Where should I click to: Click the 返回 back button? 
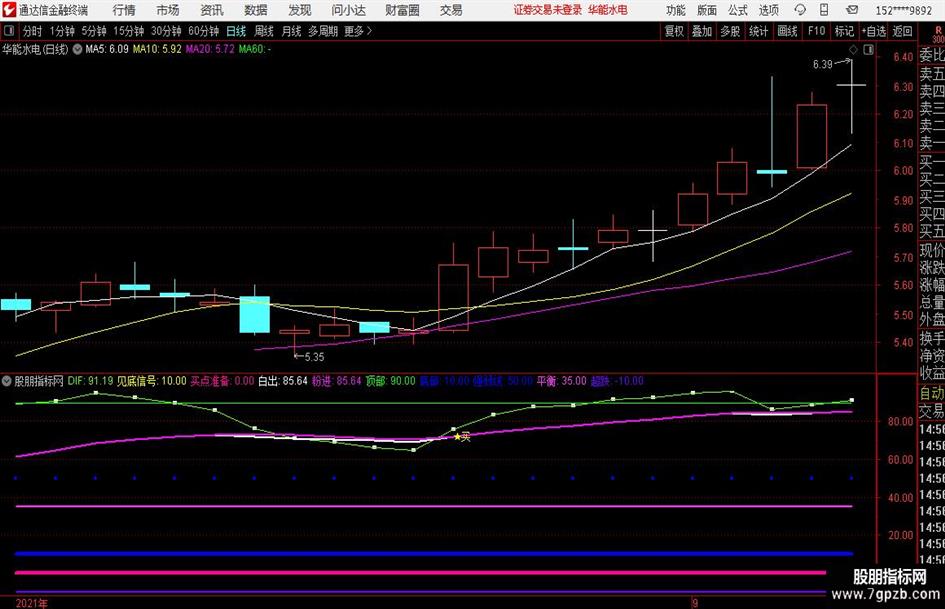[902, 31]
